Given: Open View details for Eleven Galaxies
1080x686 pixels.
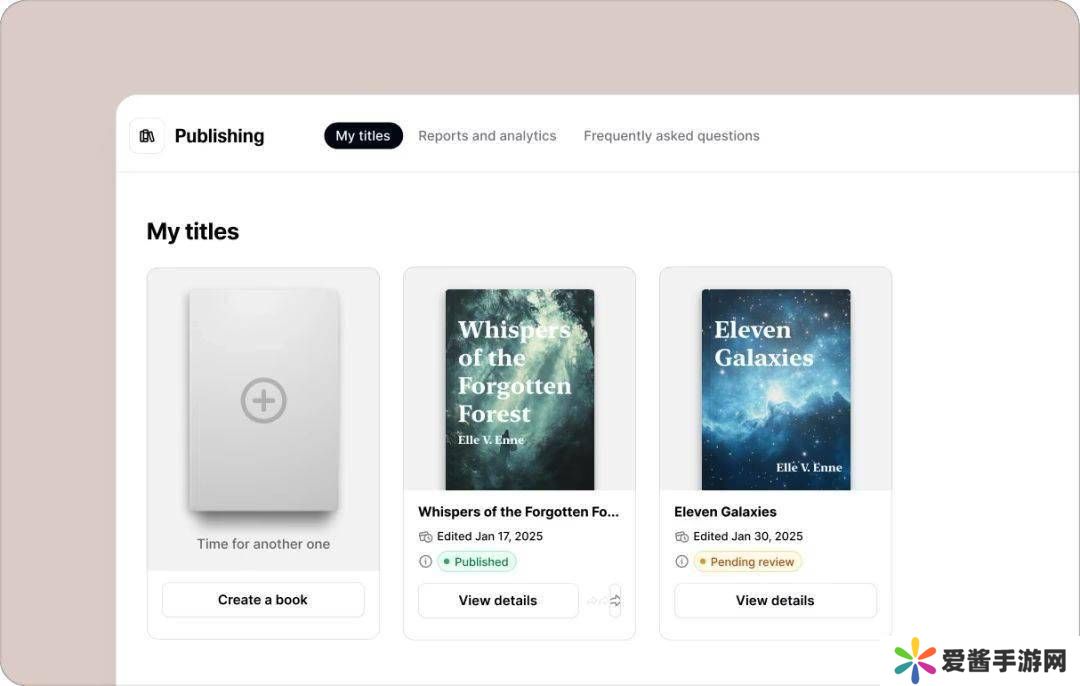Looking at the screenshot, I should (x=775, y=600).
